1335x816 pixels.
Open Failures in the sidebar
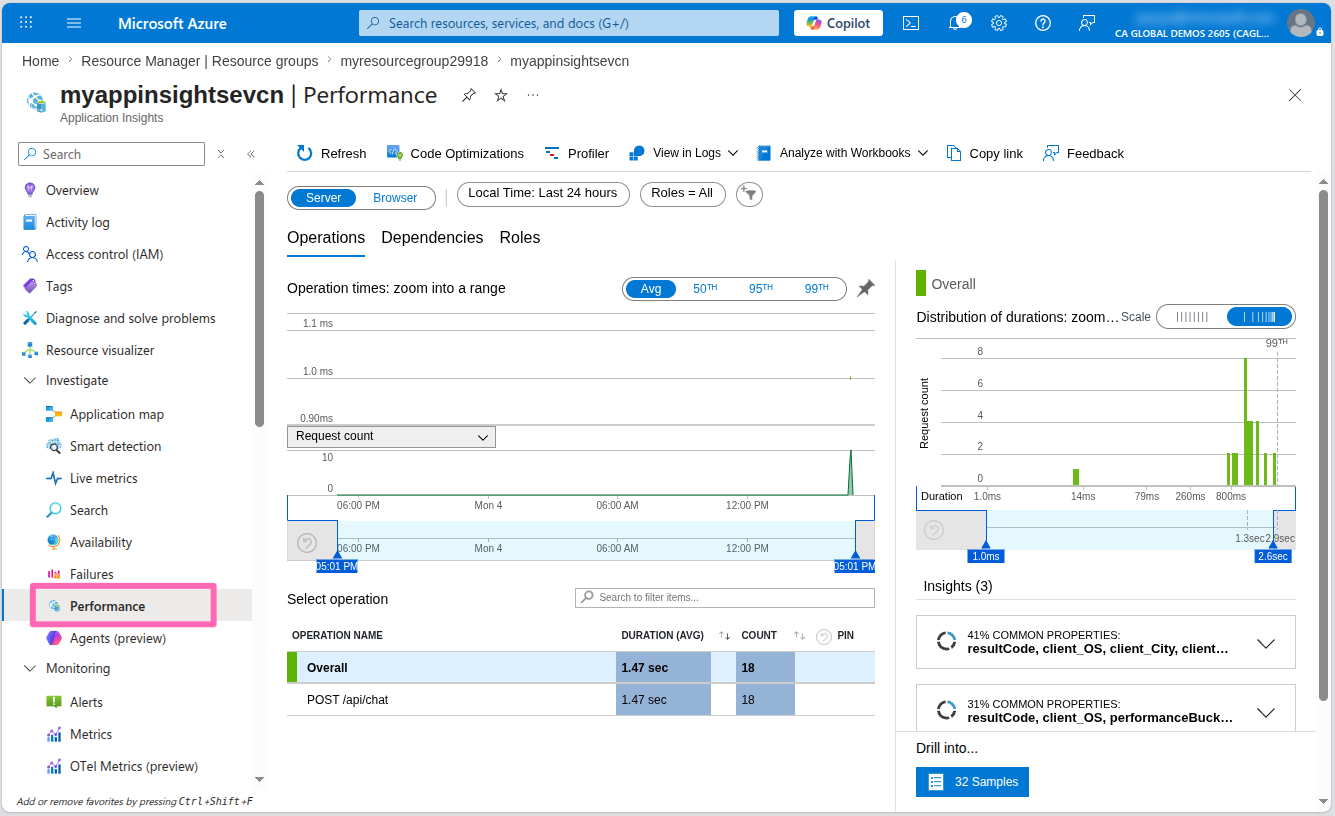coord(91,574)
